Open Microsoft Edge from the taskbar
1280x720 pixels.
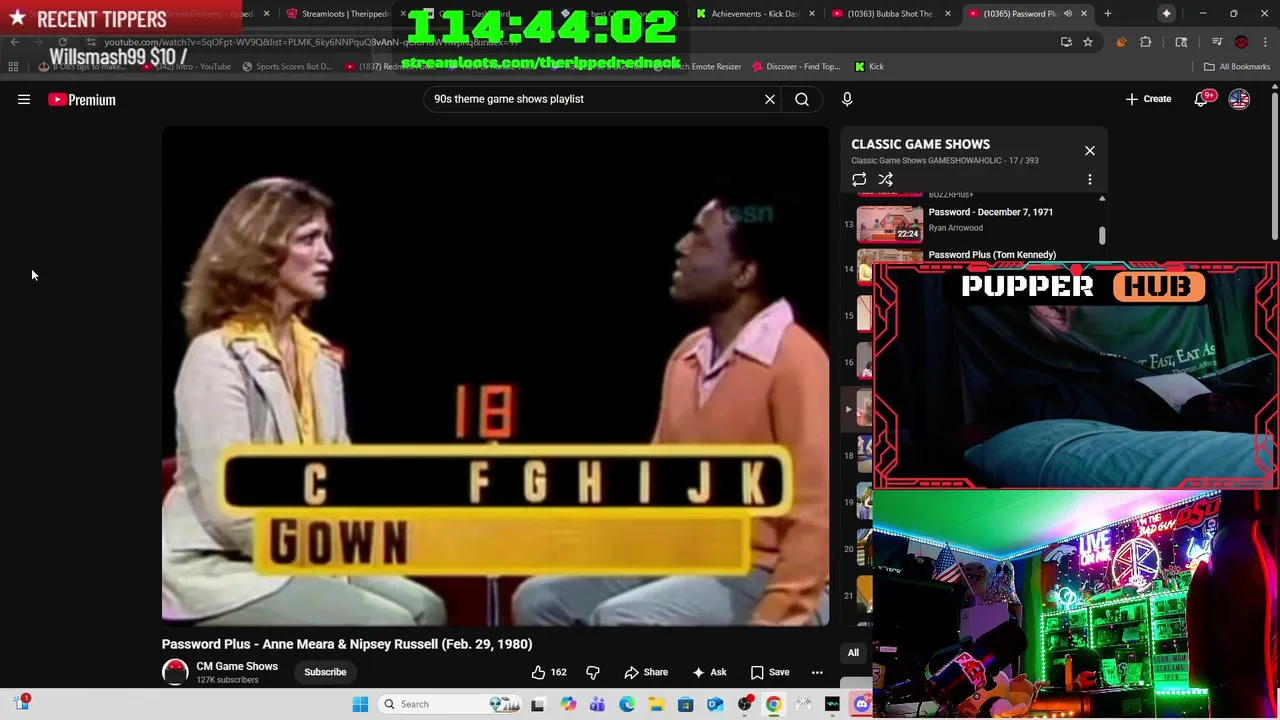click(627, 704)
